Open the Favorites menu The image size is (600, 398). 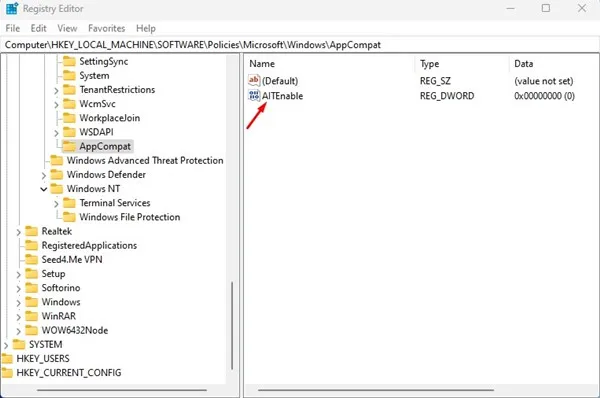click(106, 28)
